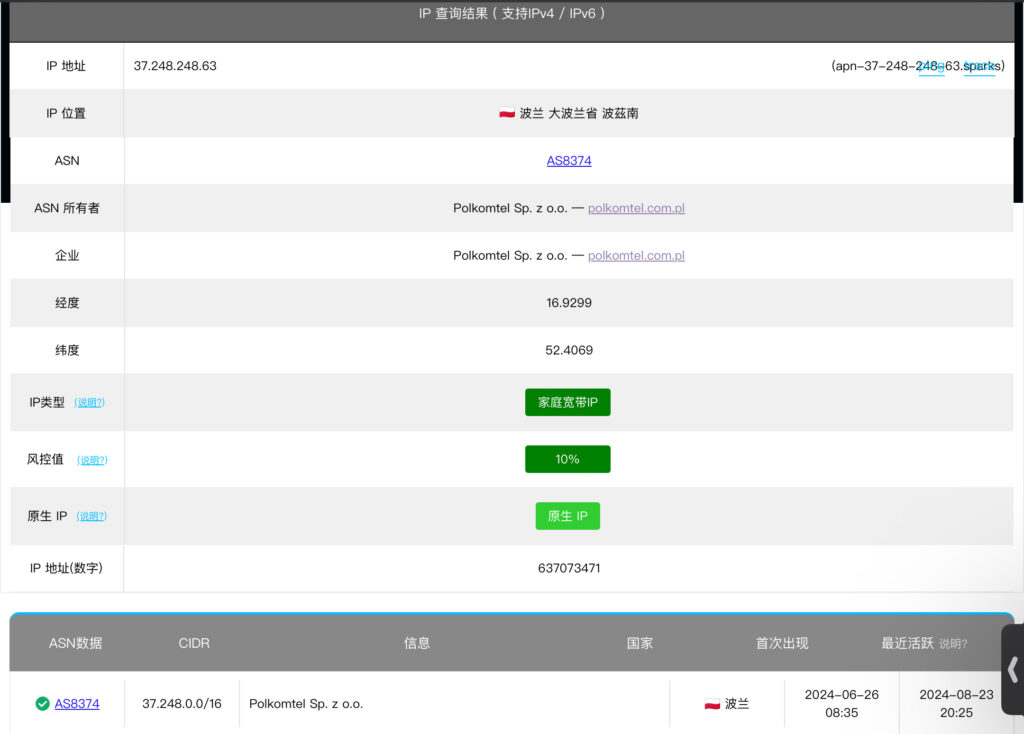
Task: Click the 家庭宽带IP green badge
Action: coord(567,402)
